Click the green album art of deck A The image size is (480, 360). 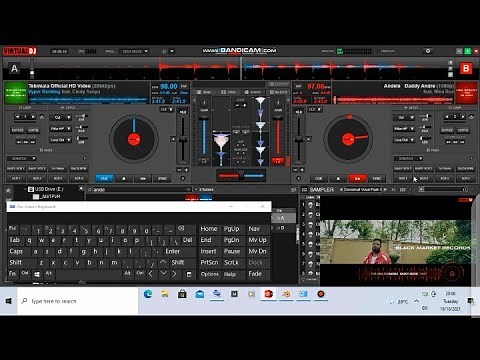click(x=16, y=93)
